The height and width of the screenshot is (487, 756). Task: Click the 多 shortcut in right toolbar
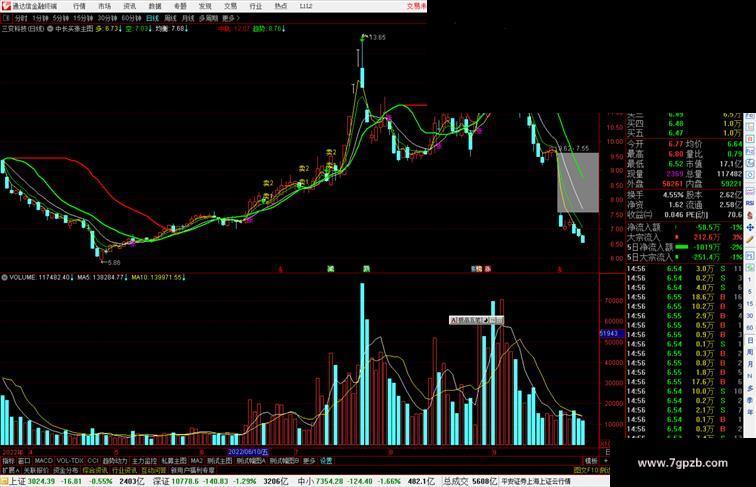pyautogui.click(x=750, y=388)
